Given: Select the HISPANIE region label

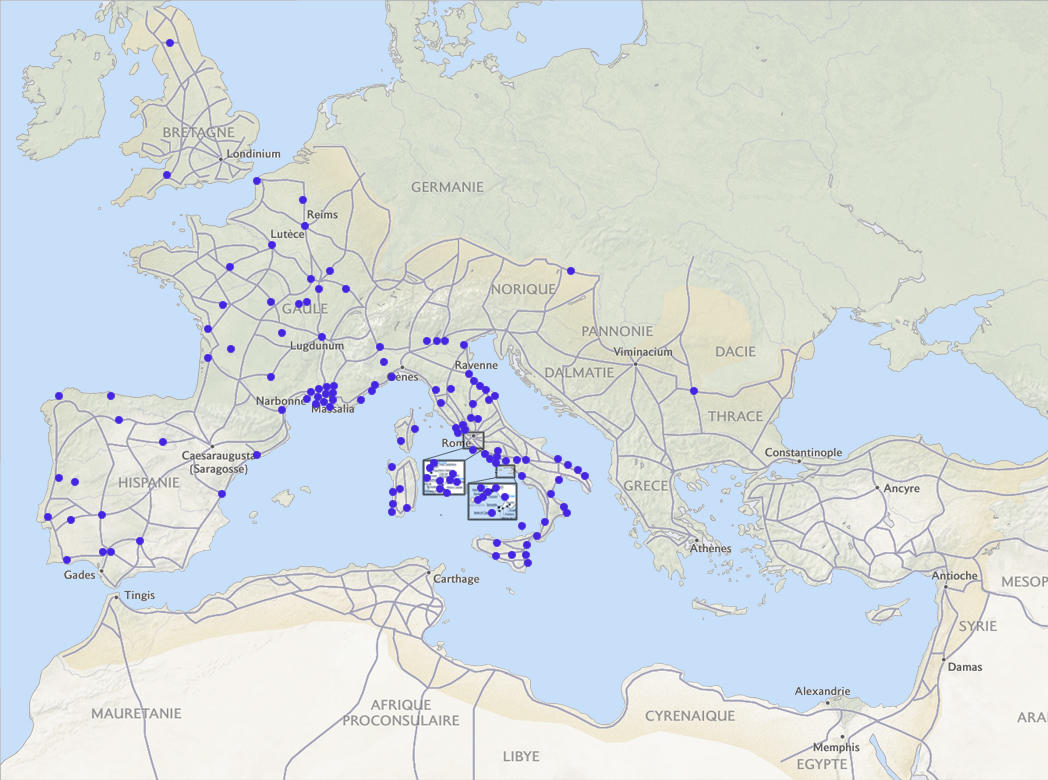Looking at the screenshot, I should coord(149,482).
